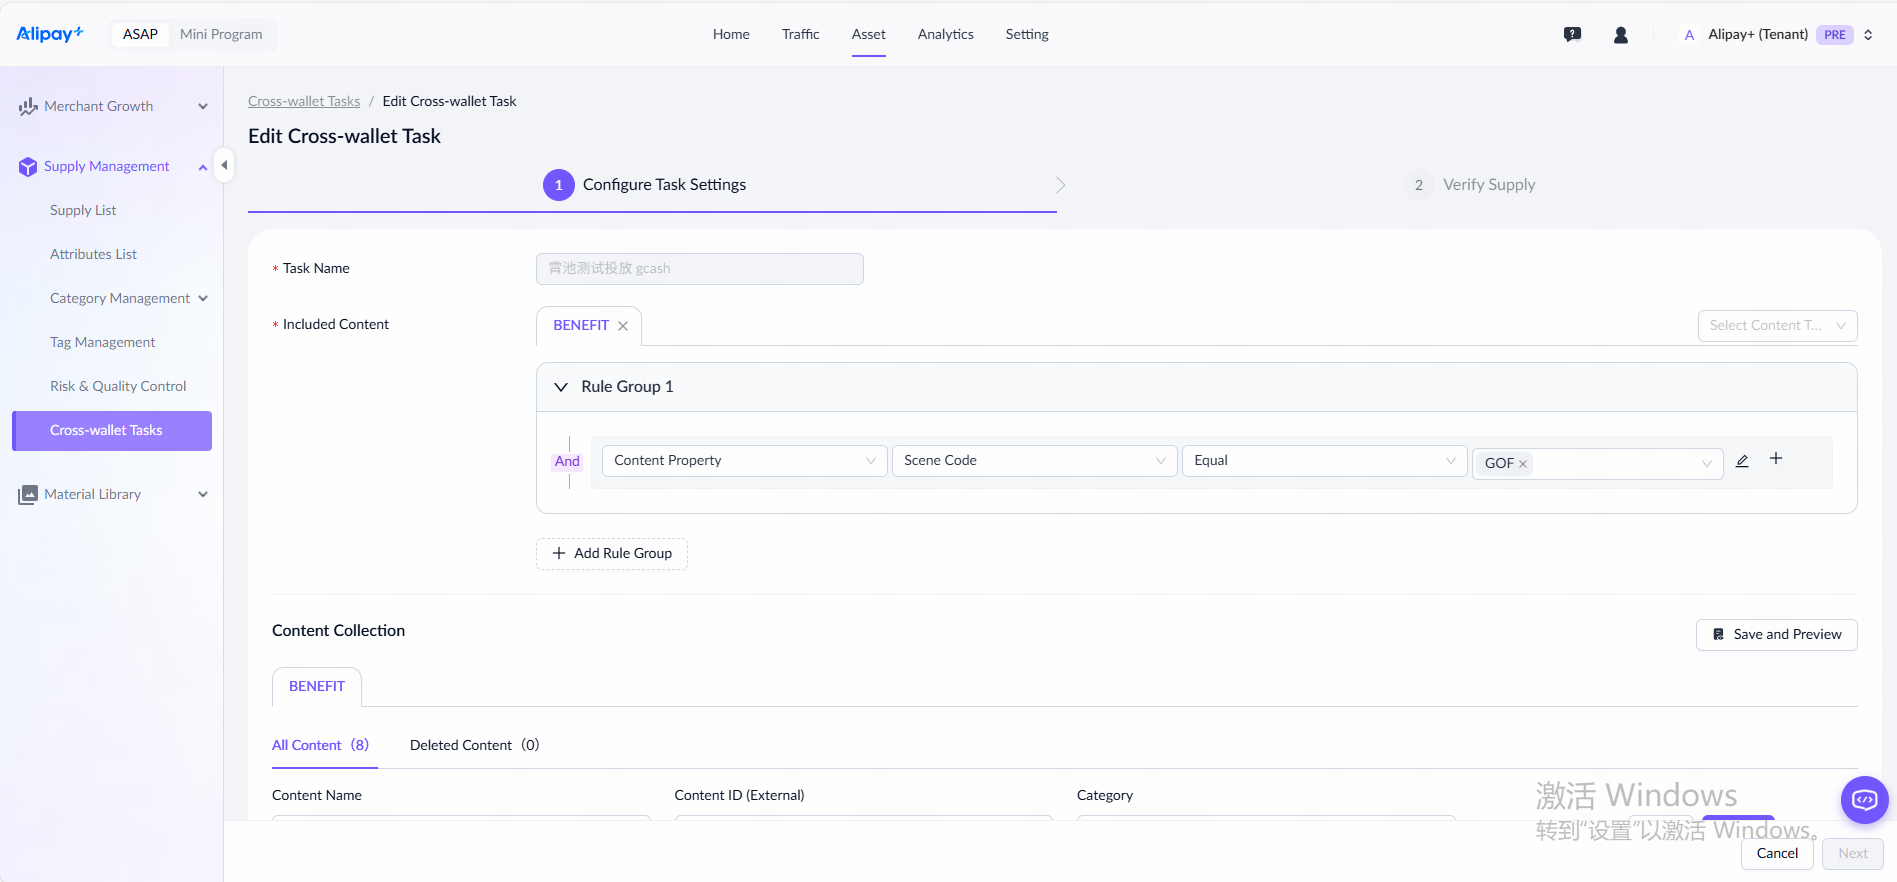Screen dimensions: 1897x882
Task: Follow the Cross-wallet Tasks breadcrumb link
Action: [304, 101]
